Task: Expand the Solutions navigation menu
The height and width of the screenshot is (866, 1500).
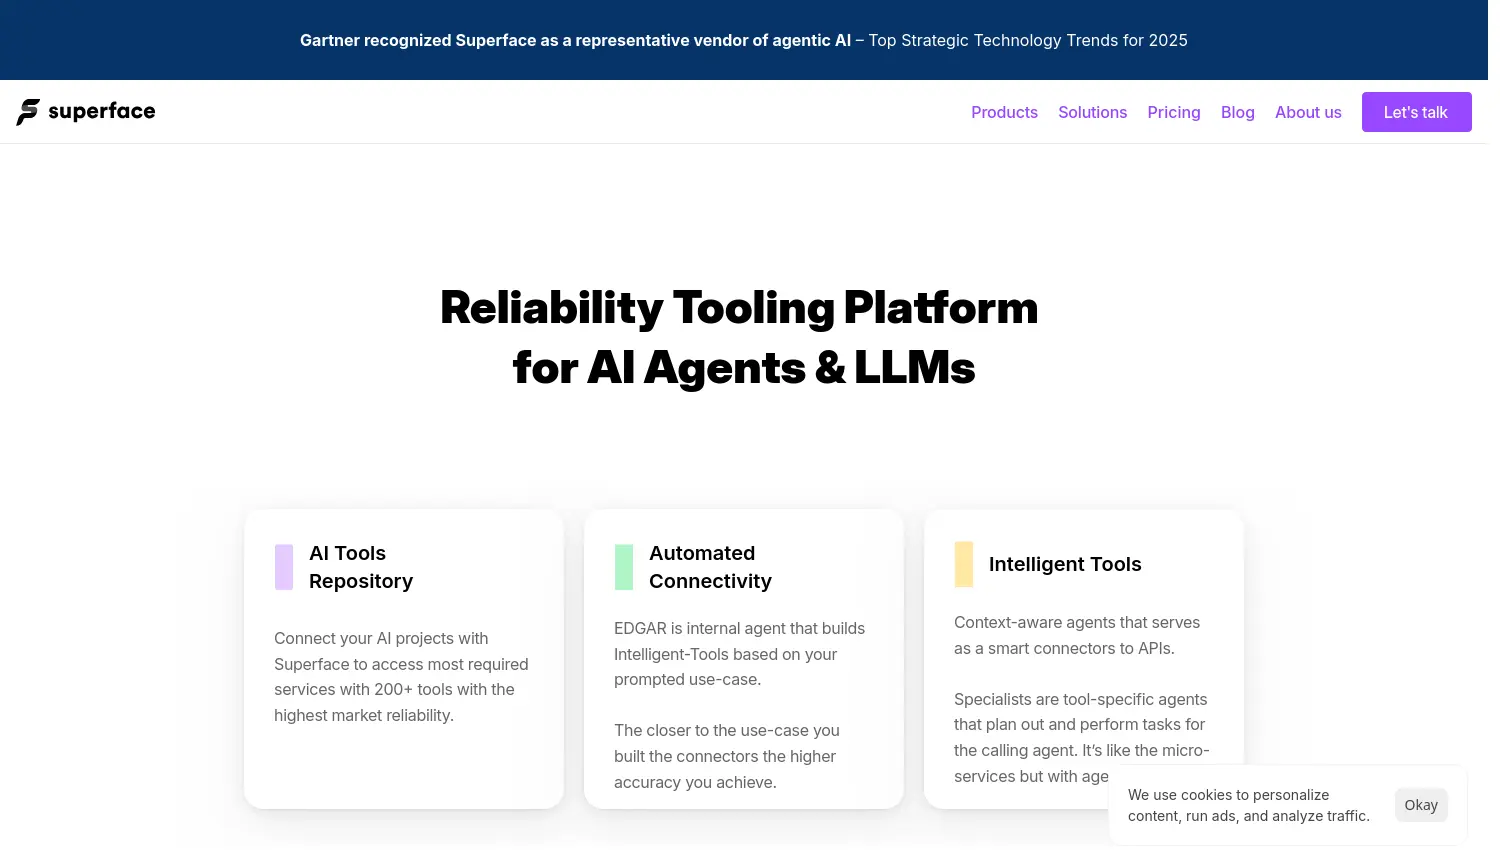Action: click(x=1092, y=112)
